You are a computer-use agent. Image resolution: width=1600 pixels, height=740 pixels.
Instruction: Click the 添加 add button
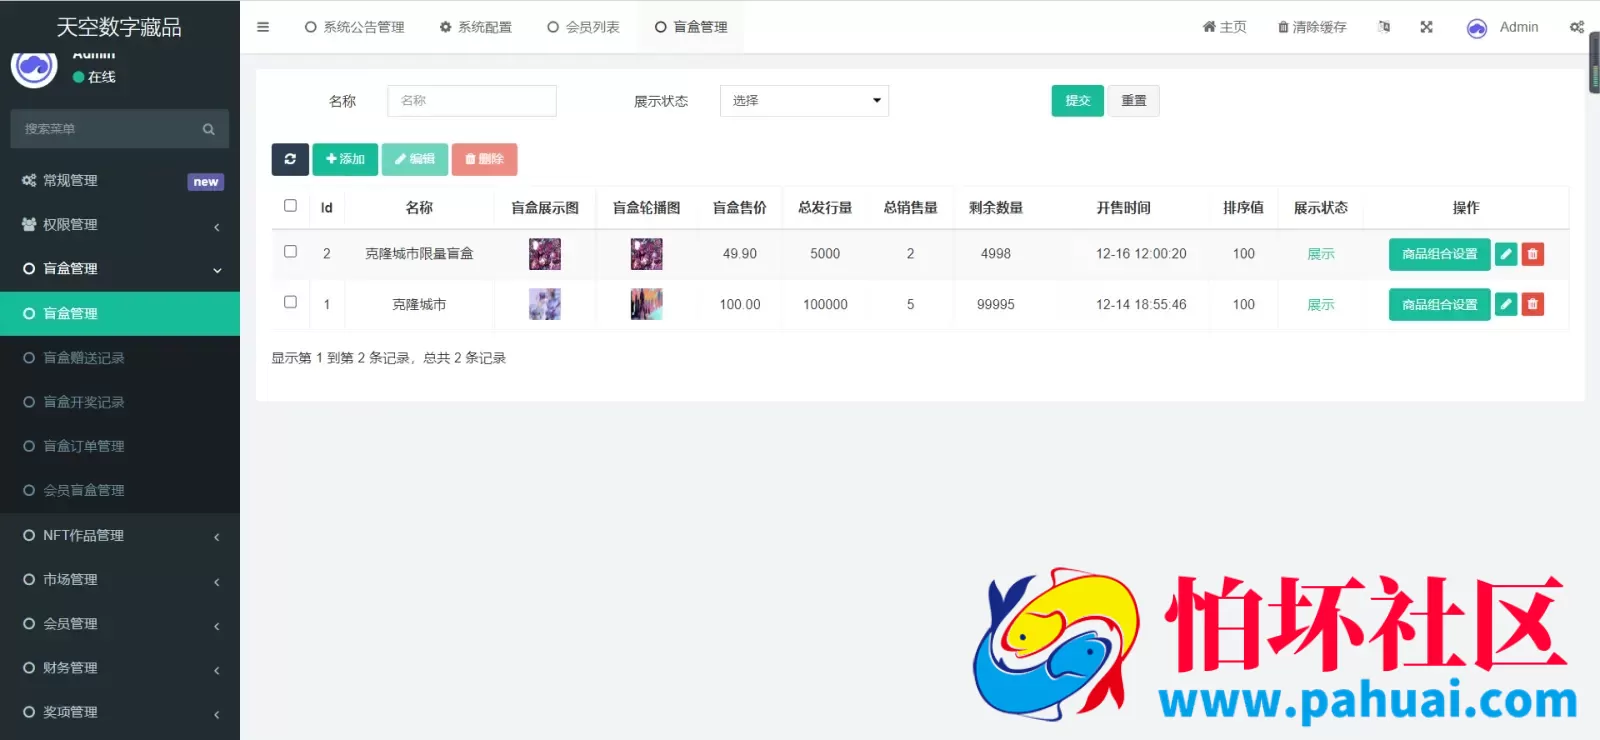click(345, 159)
